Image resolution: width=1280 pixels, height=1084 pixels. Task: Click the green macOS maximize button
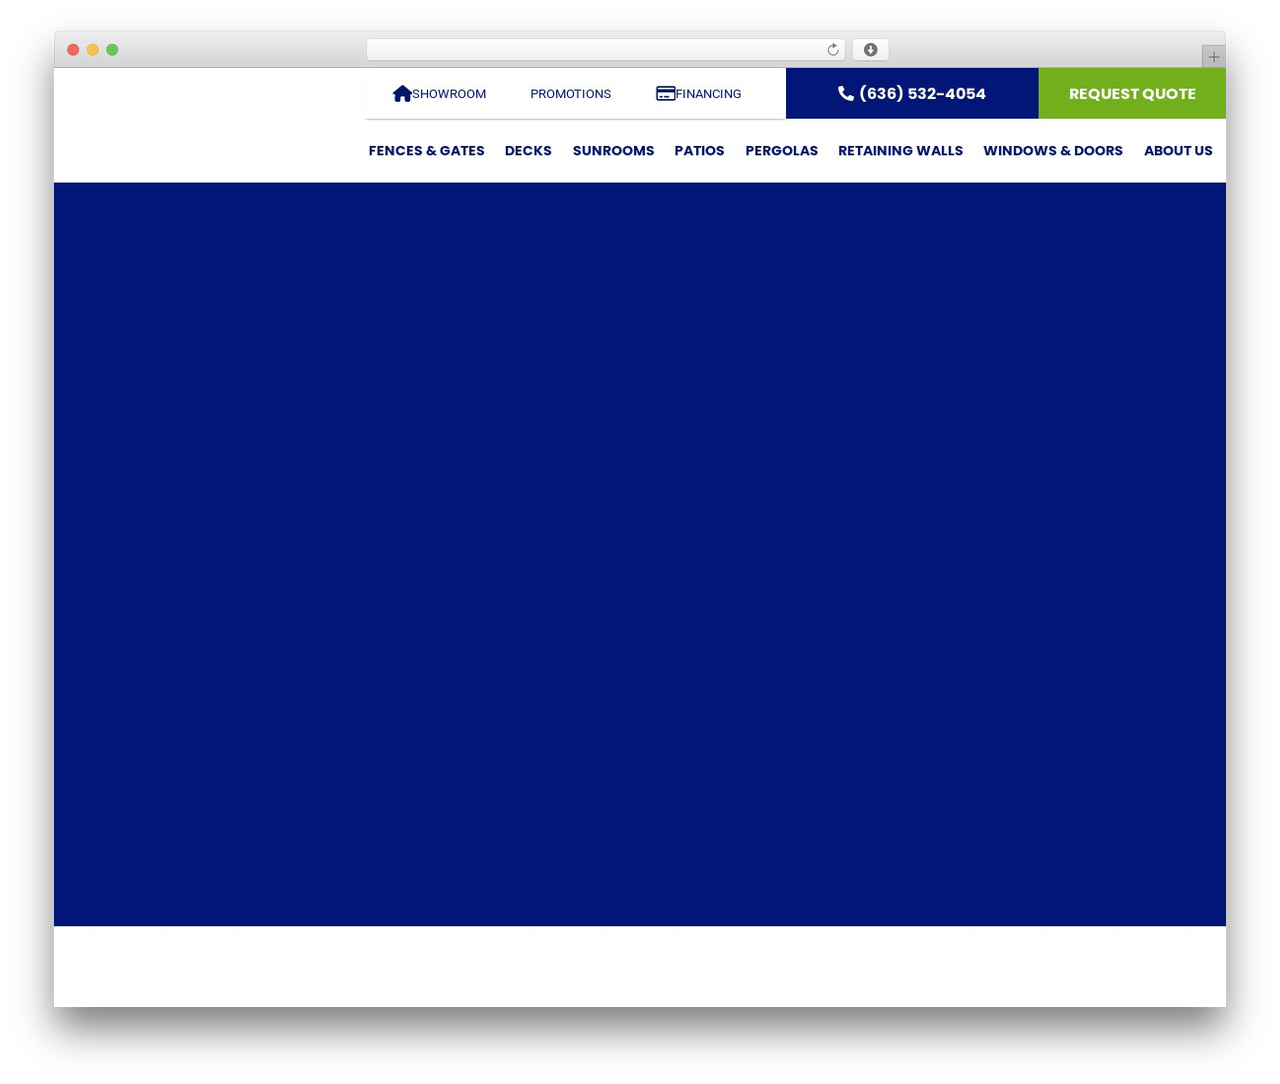pos(112,50)
